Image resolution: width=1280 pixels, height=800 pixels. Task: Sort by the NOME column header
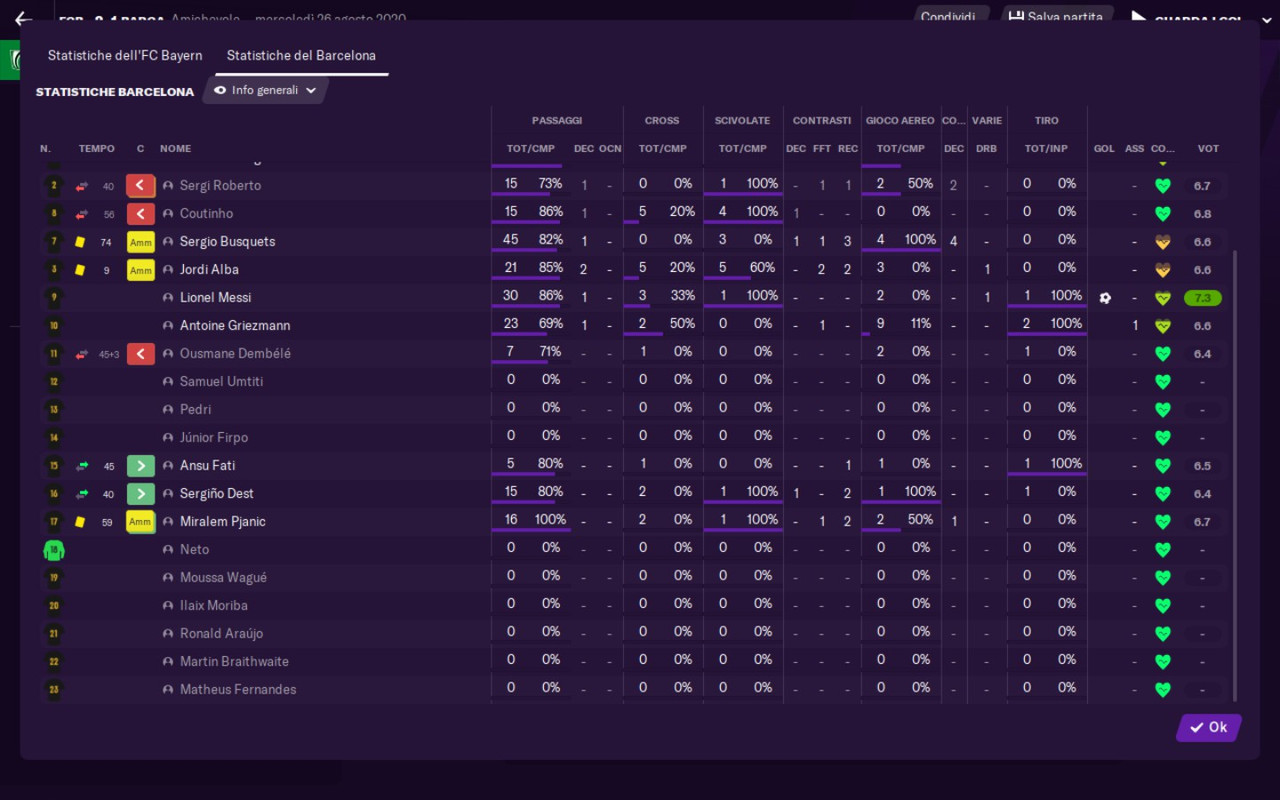(175, 149)
